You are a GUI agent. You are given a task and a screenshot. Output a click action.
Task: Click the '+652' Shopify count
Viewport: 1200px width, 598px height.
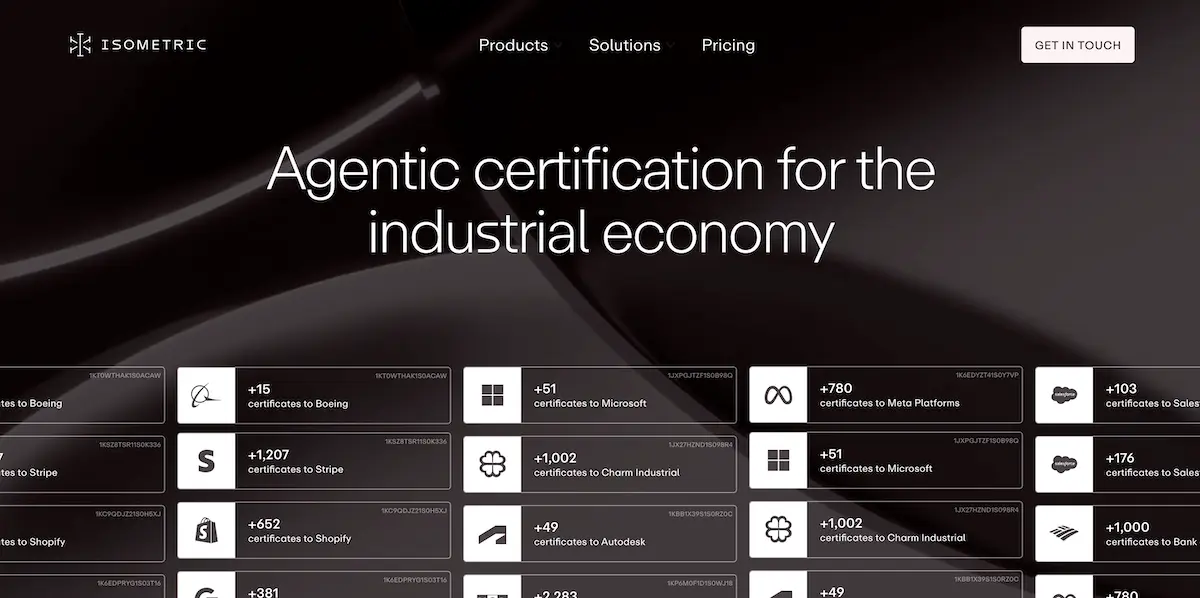pos(264,523)
